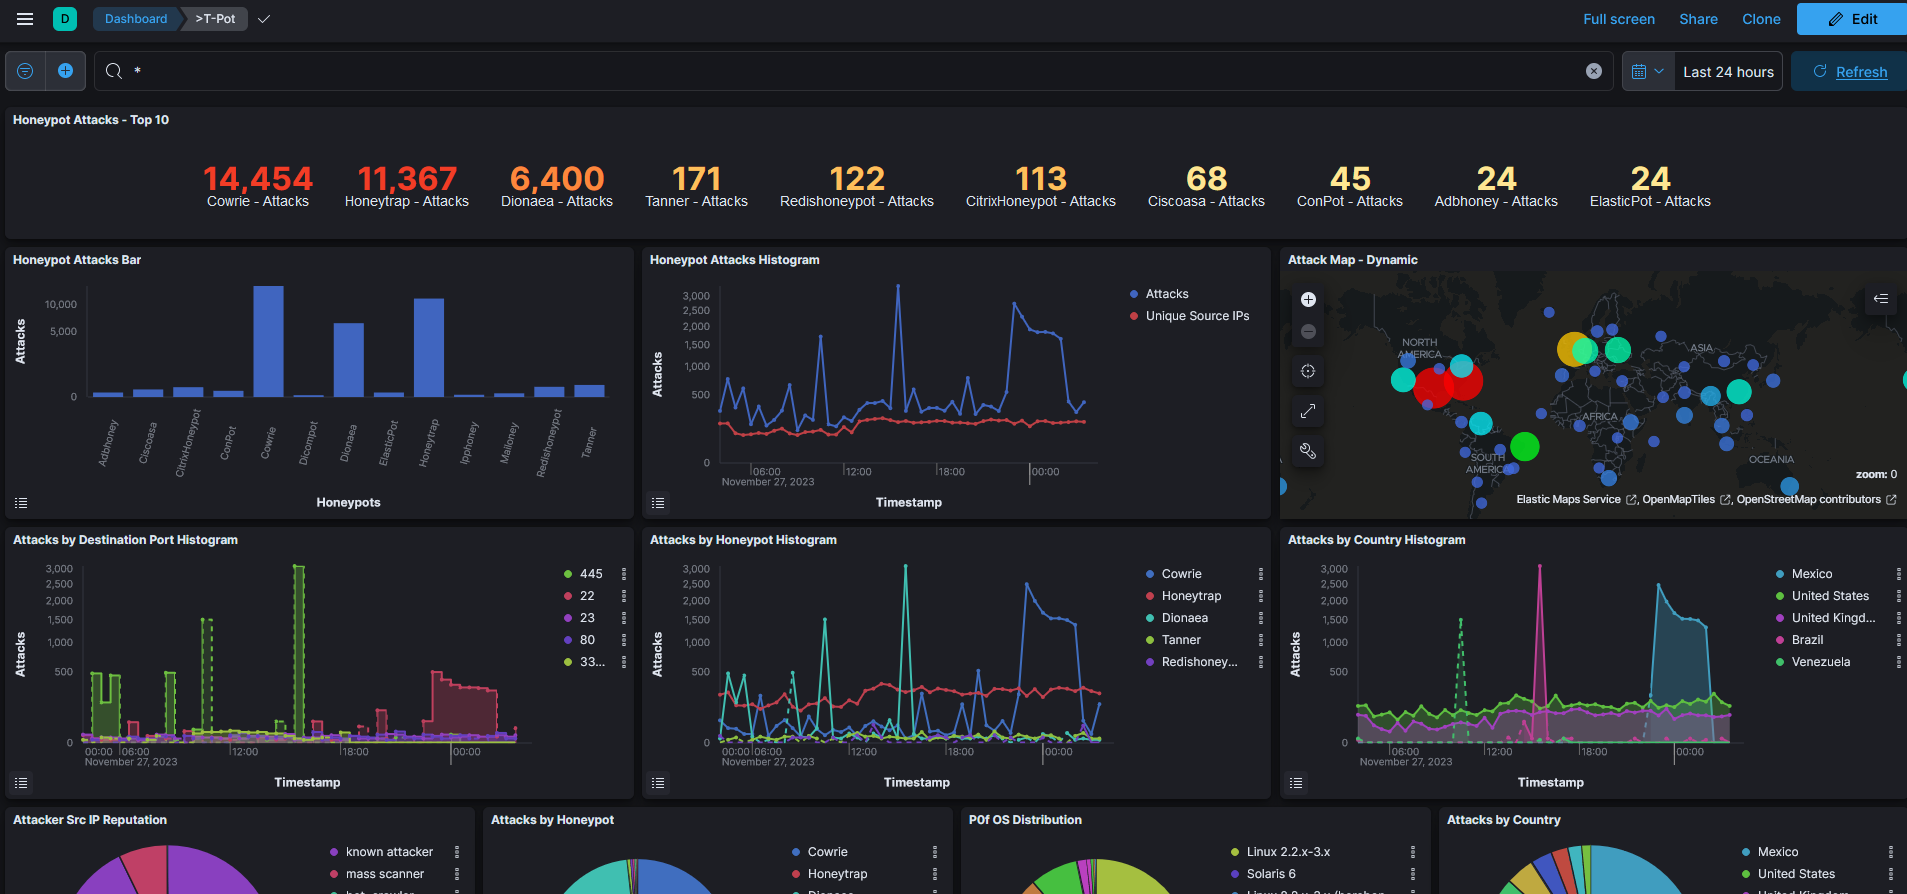Open Elastic Maps Service link
Viewport: 1907px width, 894px height.
[x=1576, y=499]
